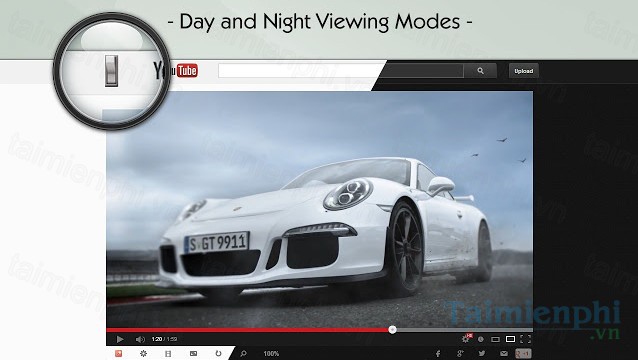Viewport: 638px width, 360px height.
Task: Enter fullscreen mode
Action: point(526,339)
